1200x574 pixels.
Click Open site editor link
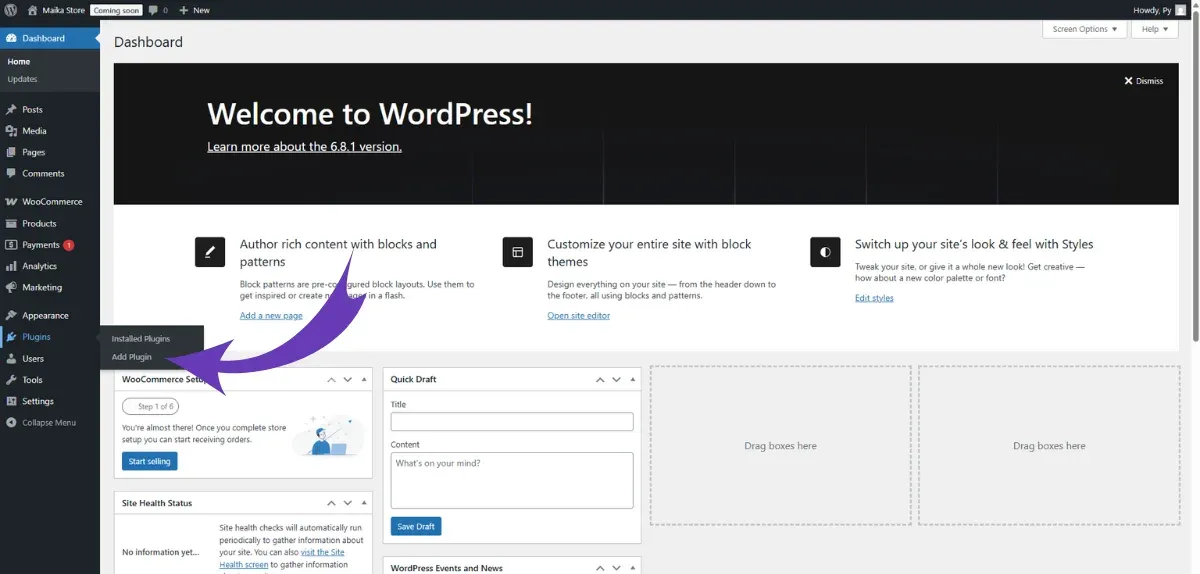point(578,316)
